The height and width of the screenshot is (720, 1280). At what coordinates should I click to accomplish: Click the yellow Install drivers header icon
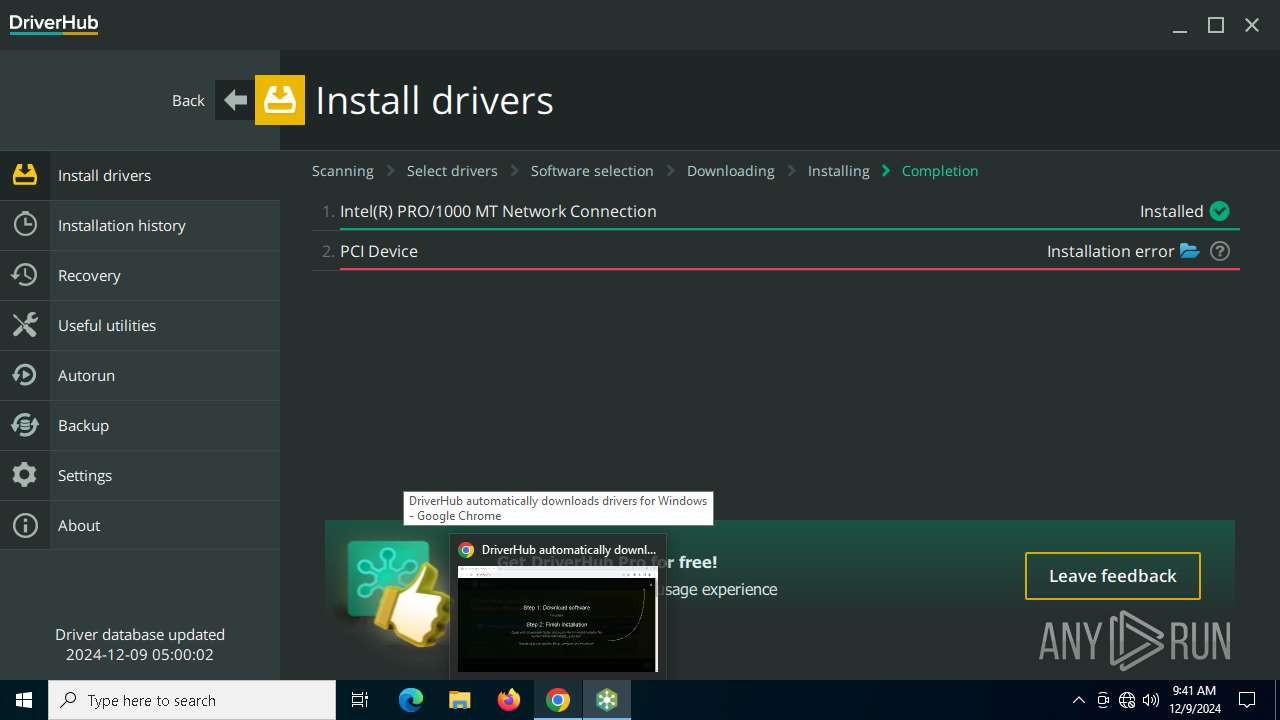coord(280,100)
